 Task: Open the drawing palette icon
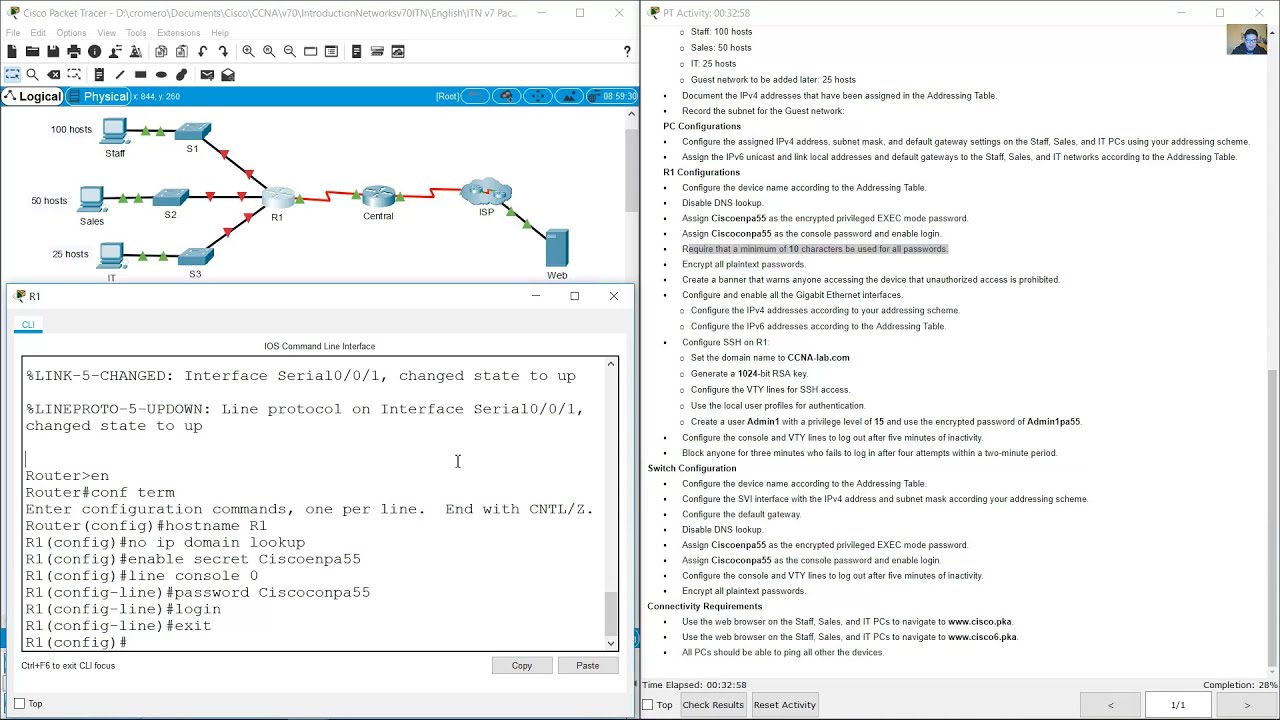pos(310,51)
